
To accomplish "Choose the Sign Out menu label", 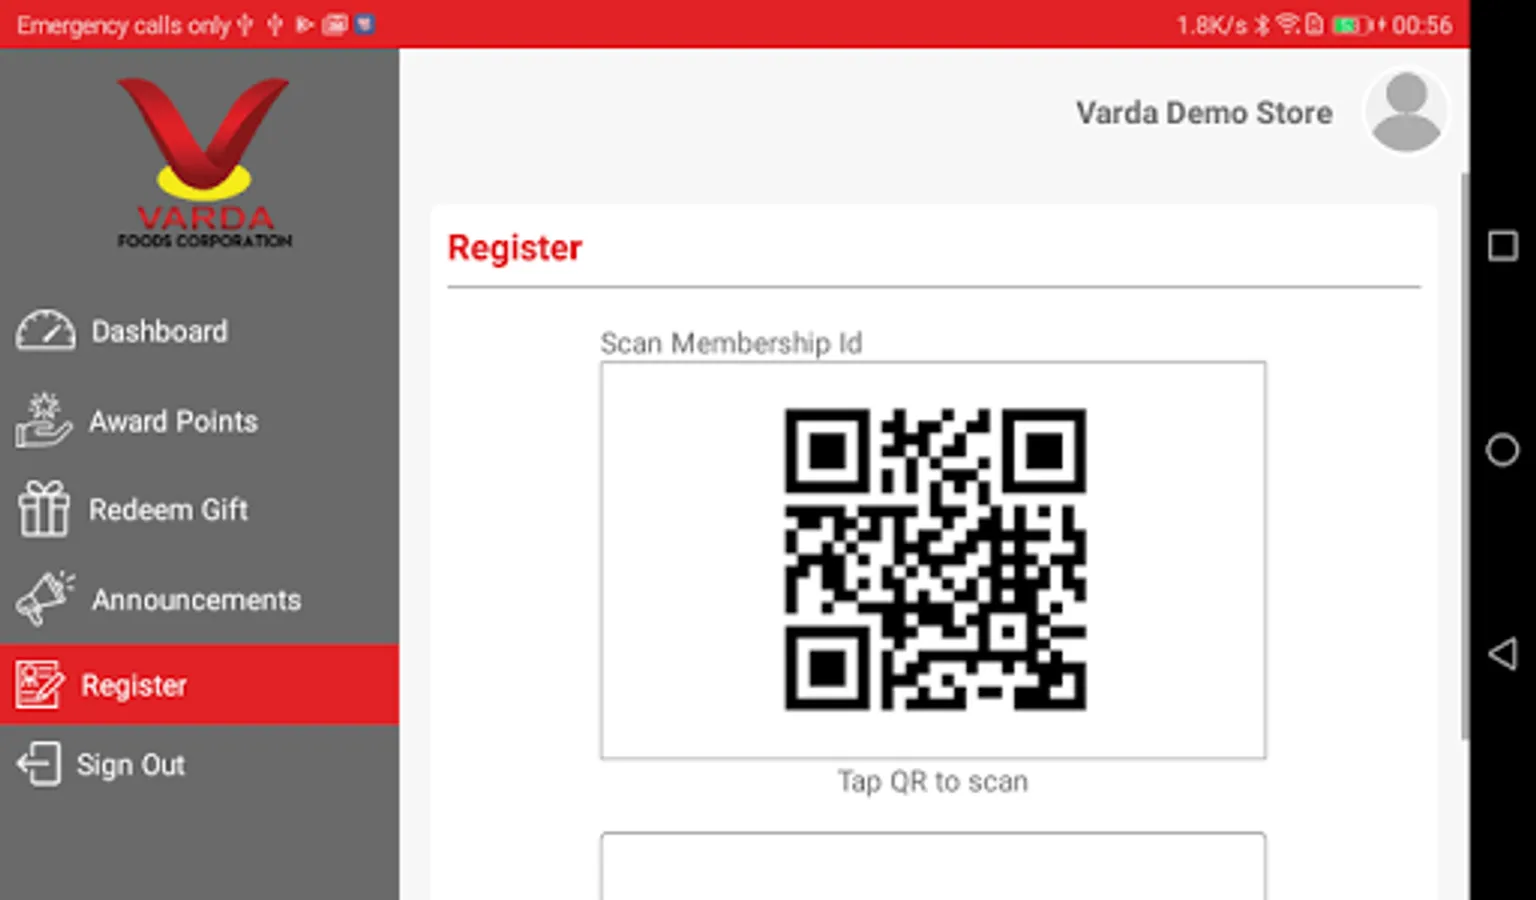I will 131,765.
